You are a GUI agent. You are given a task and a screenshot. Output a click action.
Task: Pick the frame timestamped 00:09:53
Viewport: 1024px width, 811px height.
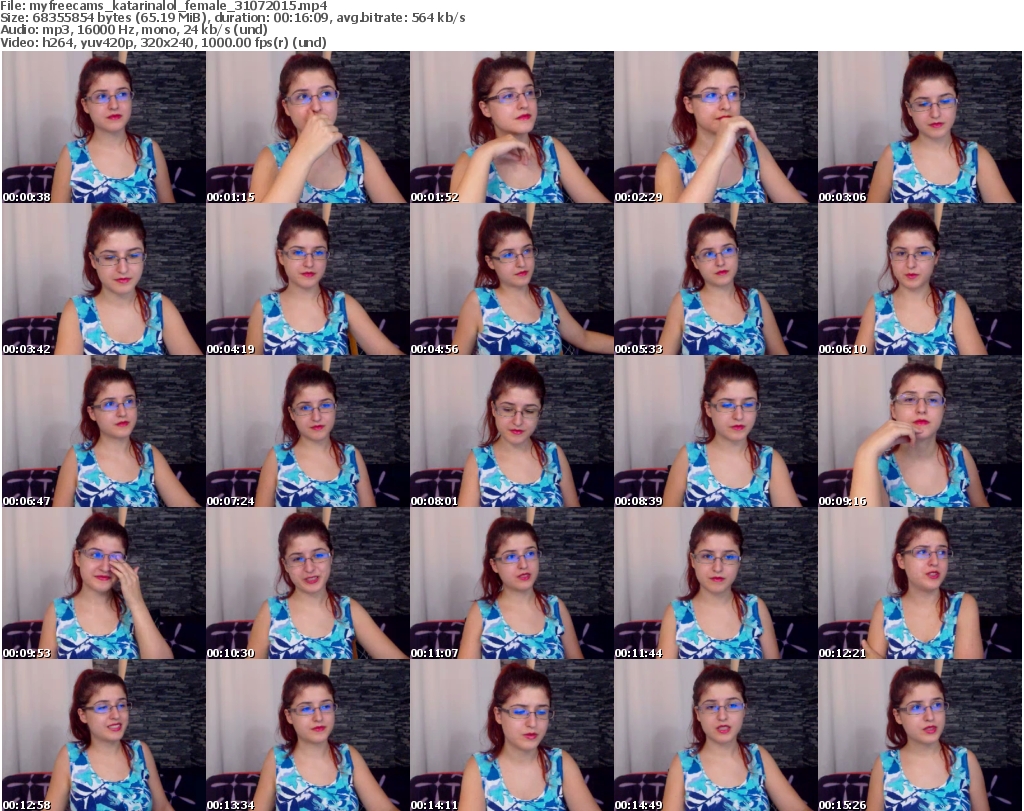click(x=103, y=584)
